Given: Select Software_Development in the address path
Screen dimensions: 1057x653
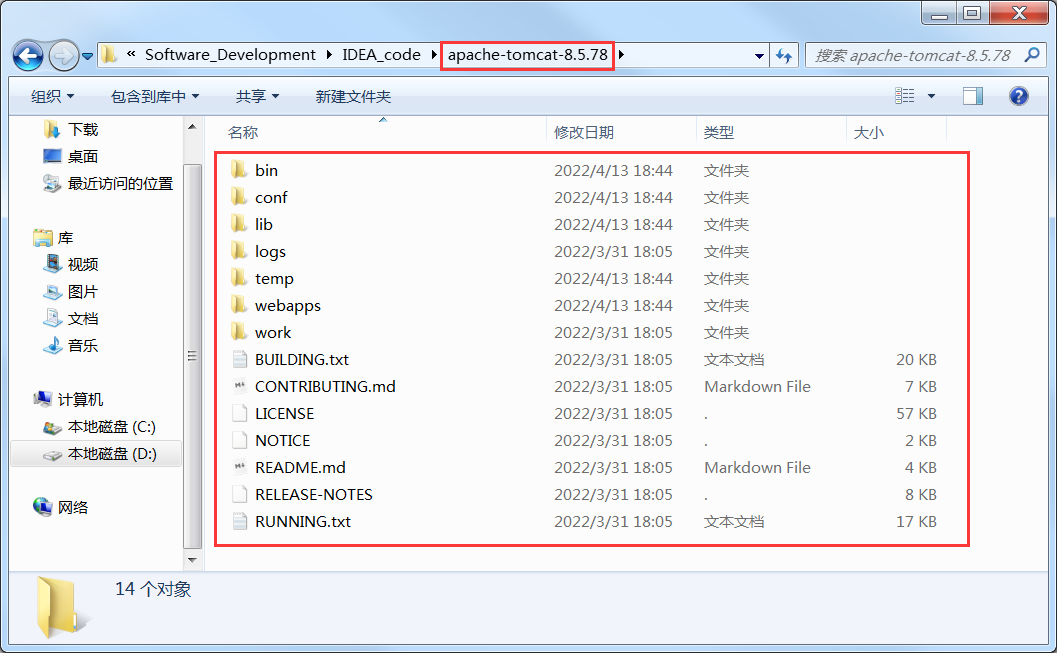Looking at the screenshot, I should coord(230,55).
